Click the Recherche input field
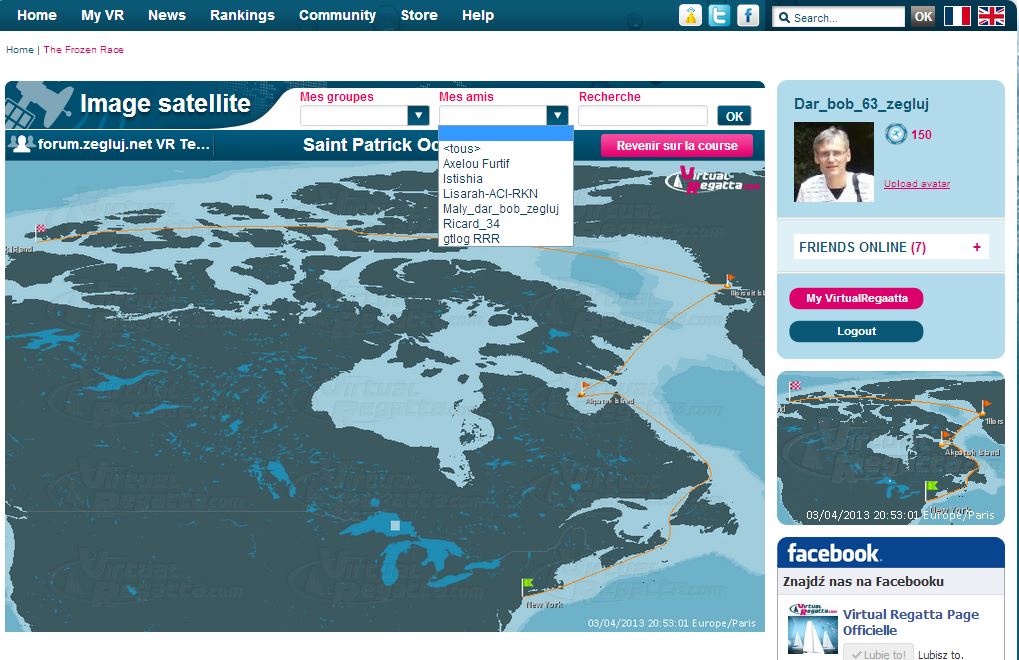 [x=642, y=116]
